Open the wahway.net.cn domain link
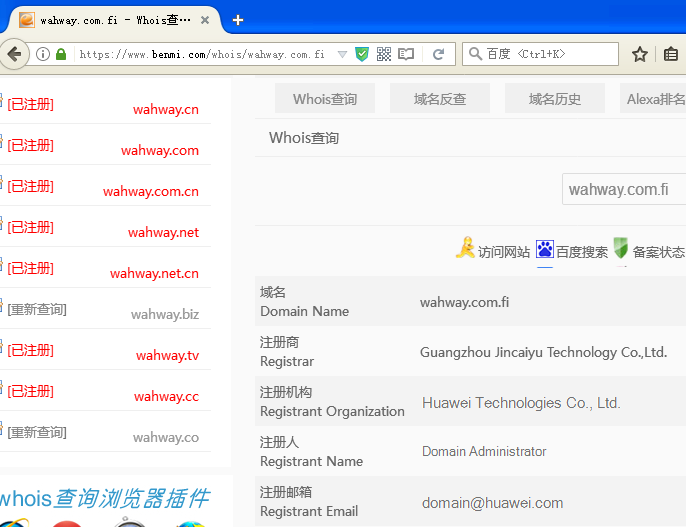Screen dimensions: 686x527 coord(154,273)
